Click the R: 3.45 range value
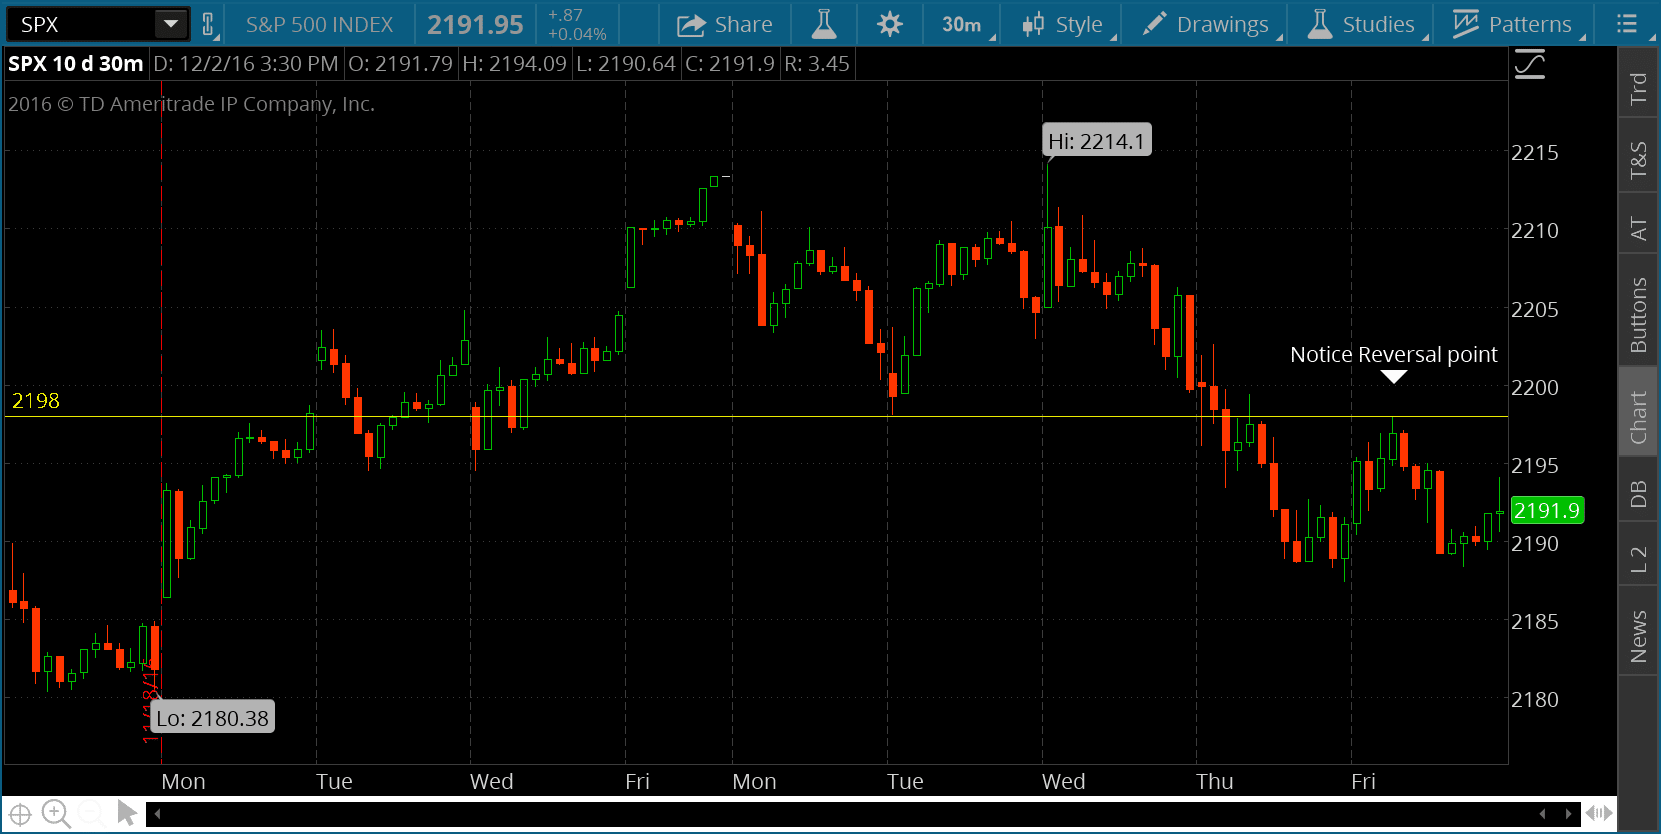Screen dimensions: 1661x834 tap(817, 64)
